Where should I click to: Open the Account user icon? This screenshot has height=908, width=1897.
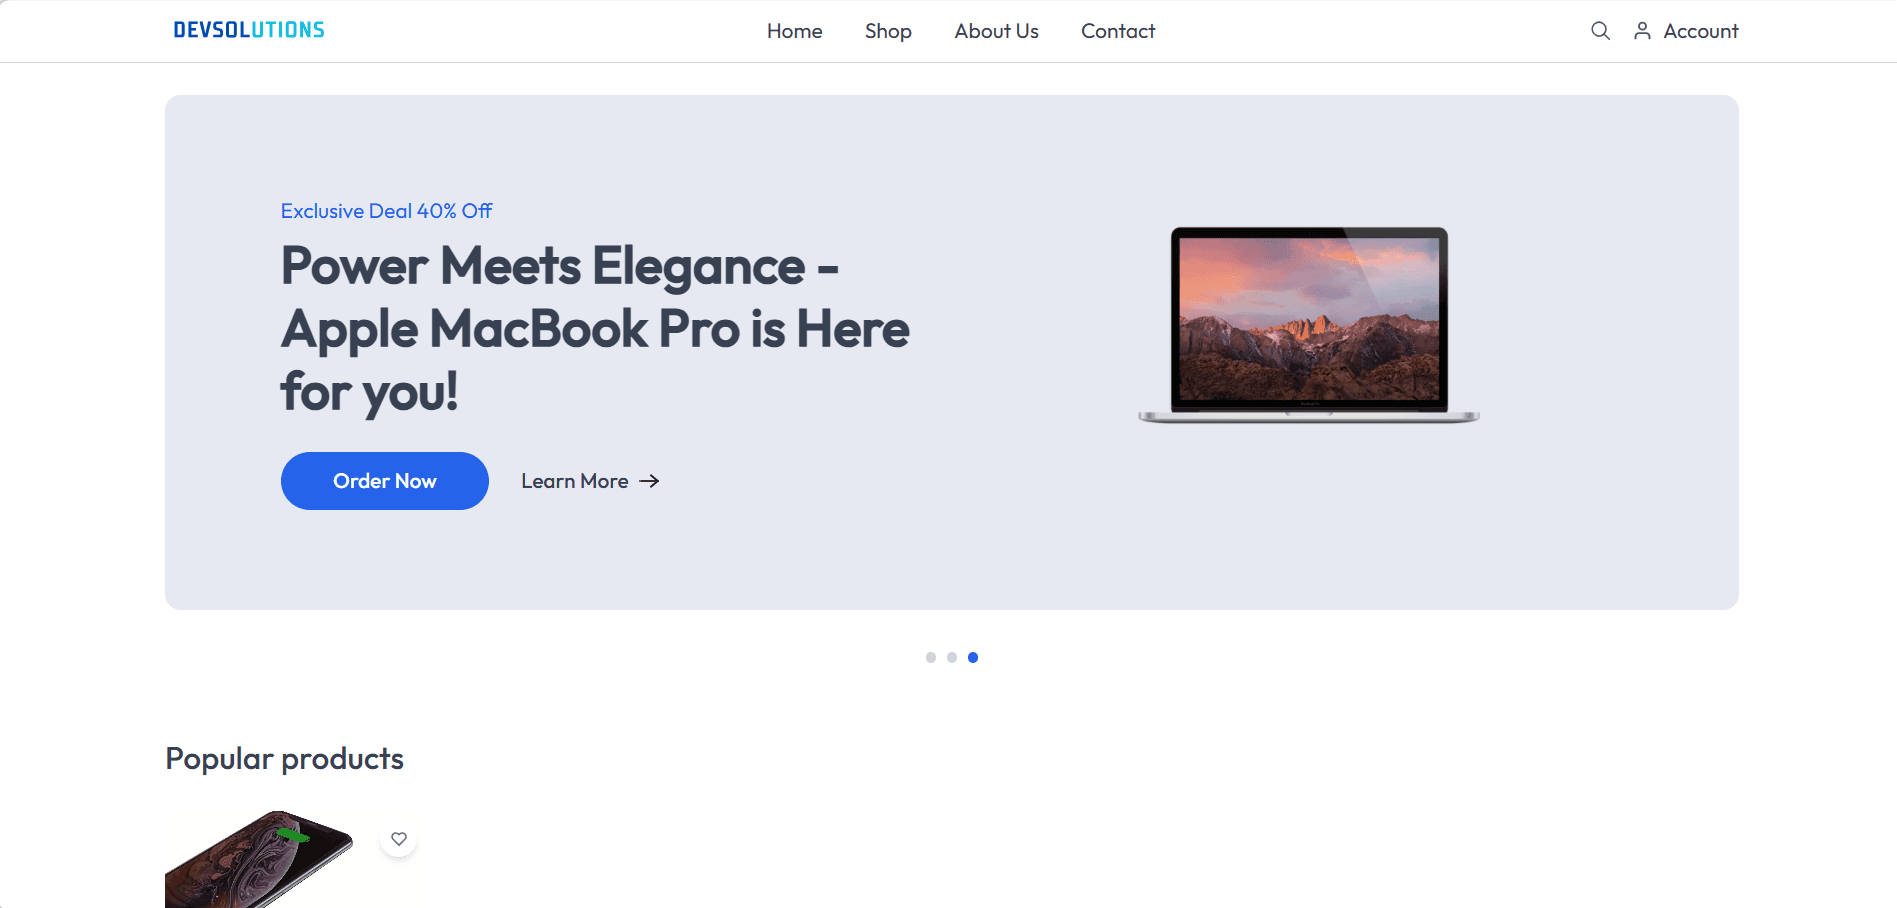1642,31
